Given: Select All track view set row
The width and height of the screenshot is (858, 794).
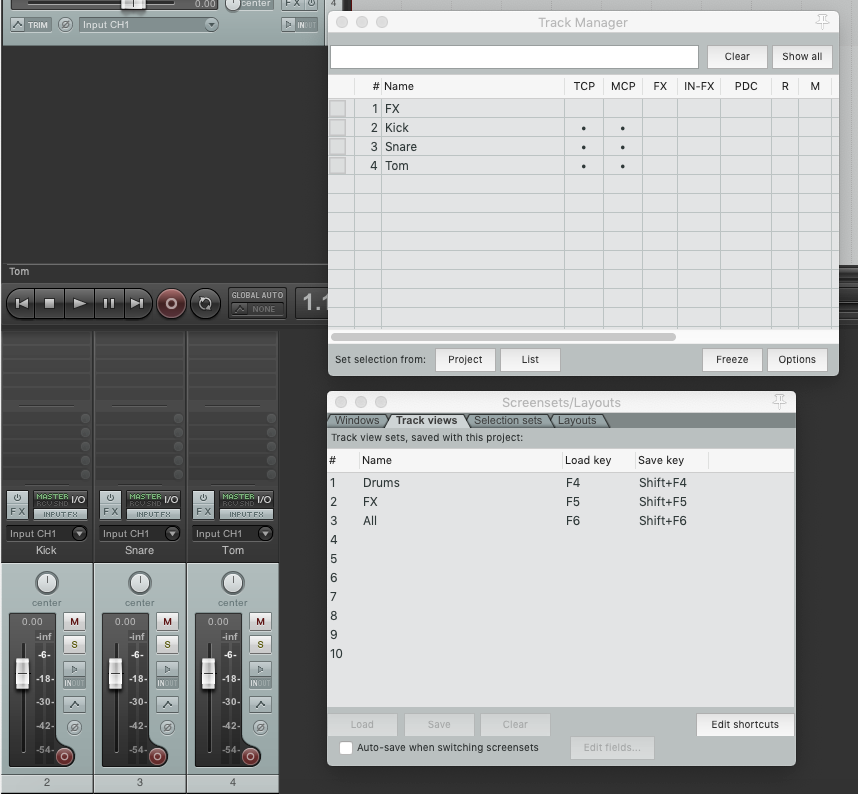Looking at the screenshot, I should (560, 520).
